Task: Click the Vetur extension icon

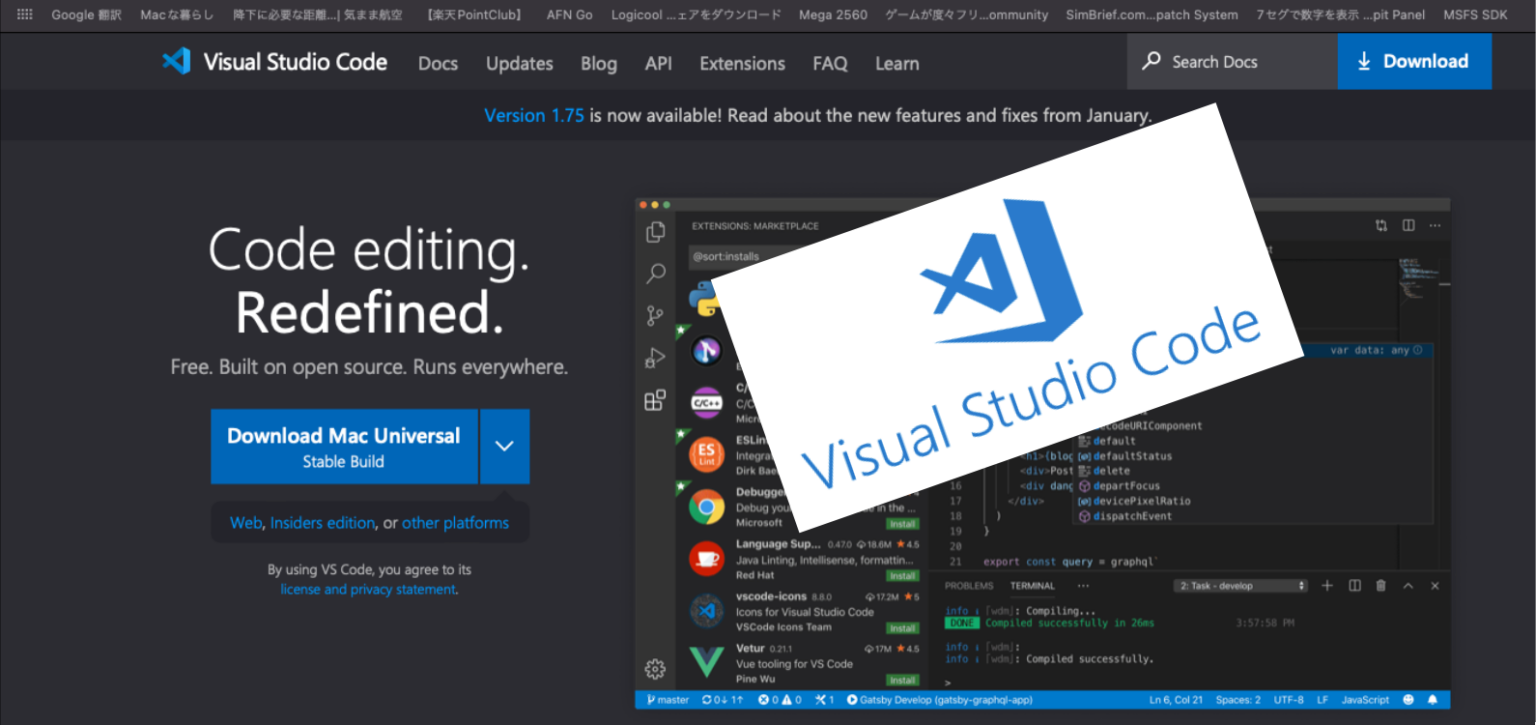Action: coord(706,662)
